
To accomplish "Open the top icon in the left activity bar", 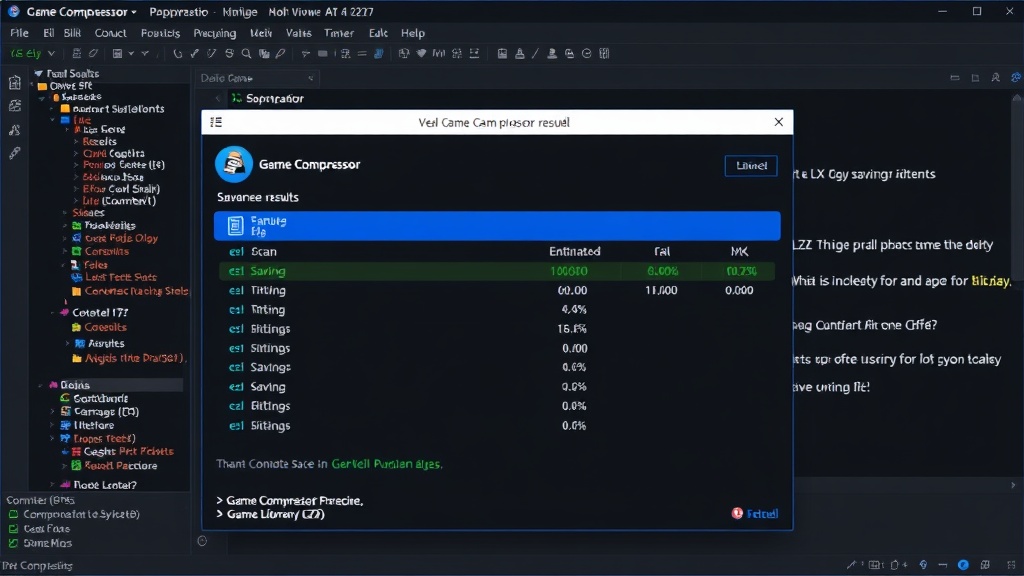I will [14, 82].
